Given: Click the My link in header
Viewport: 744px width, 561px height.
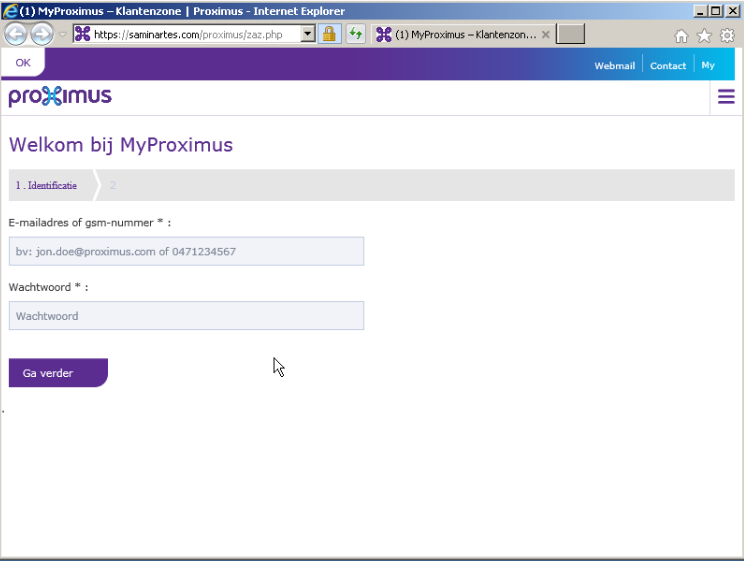Looking at the screenshot, I should 708,65.
